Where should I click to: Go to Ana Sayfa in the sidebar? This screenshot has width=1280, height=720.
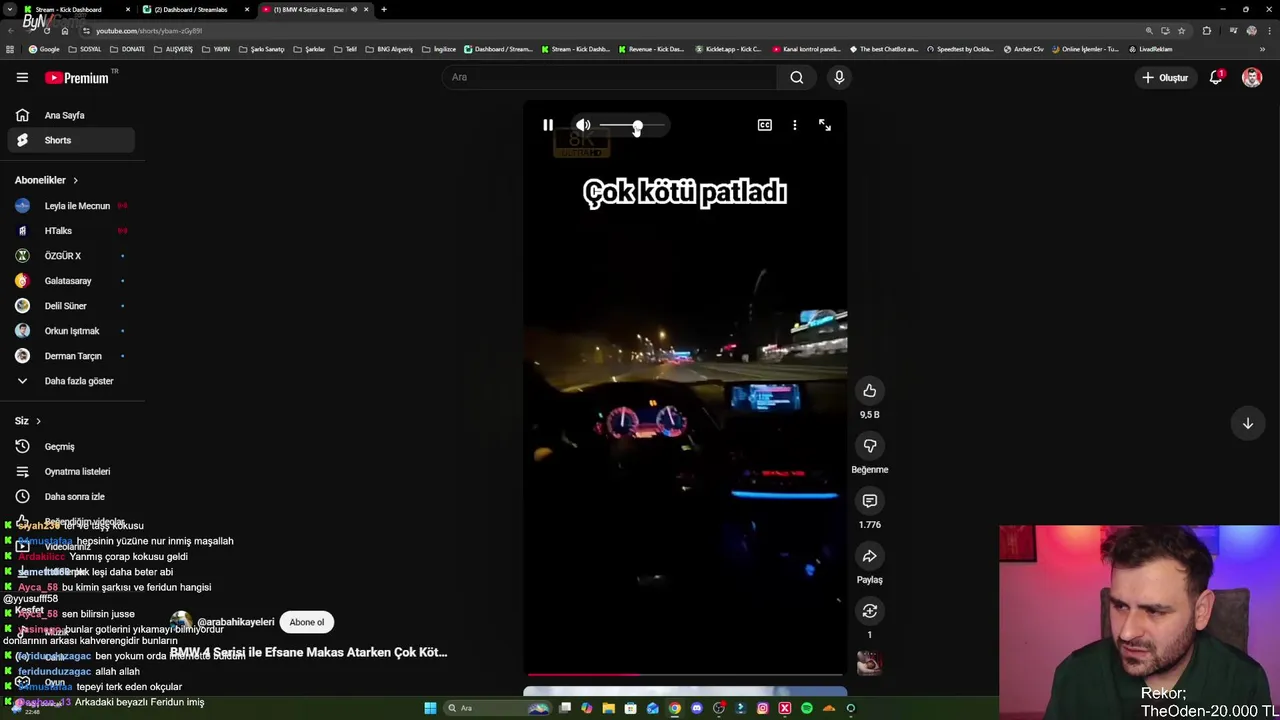[70, 115]
